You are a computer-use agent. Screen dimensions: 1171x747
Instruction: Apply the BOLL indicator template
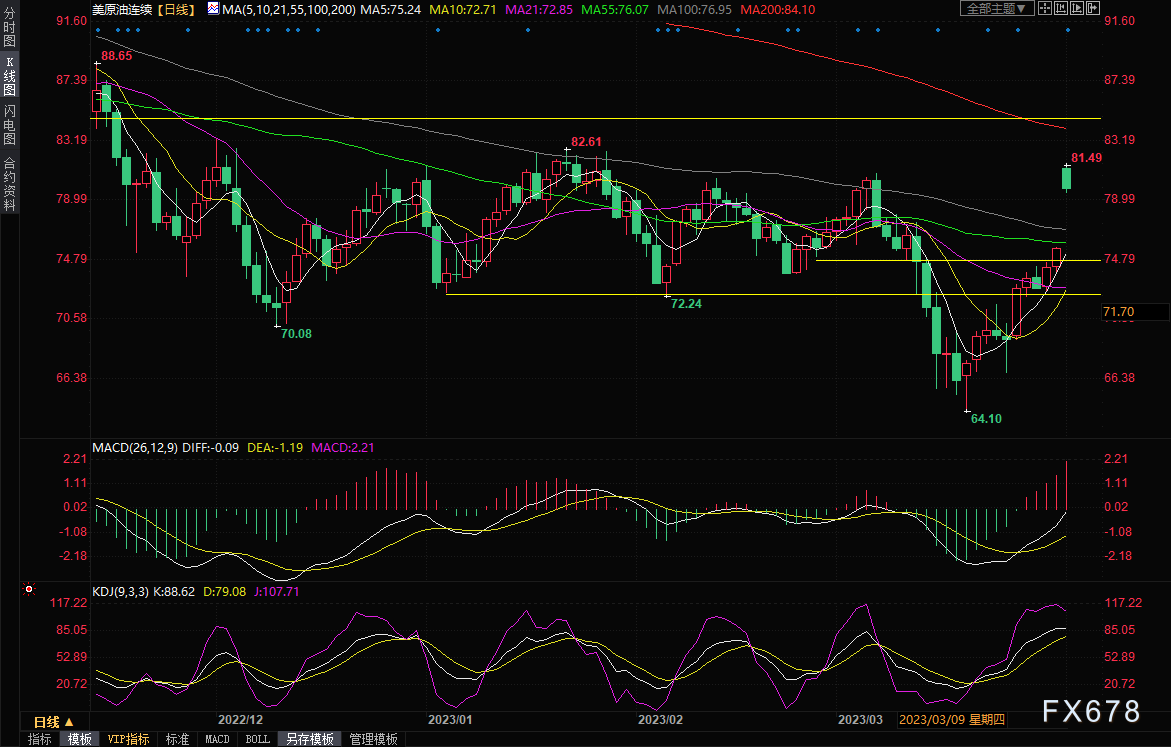tap(257, 739)
